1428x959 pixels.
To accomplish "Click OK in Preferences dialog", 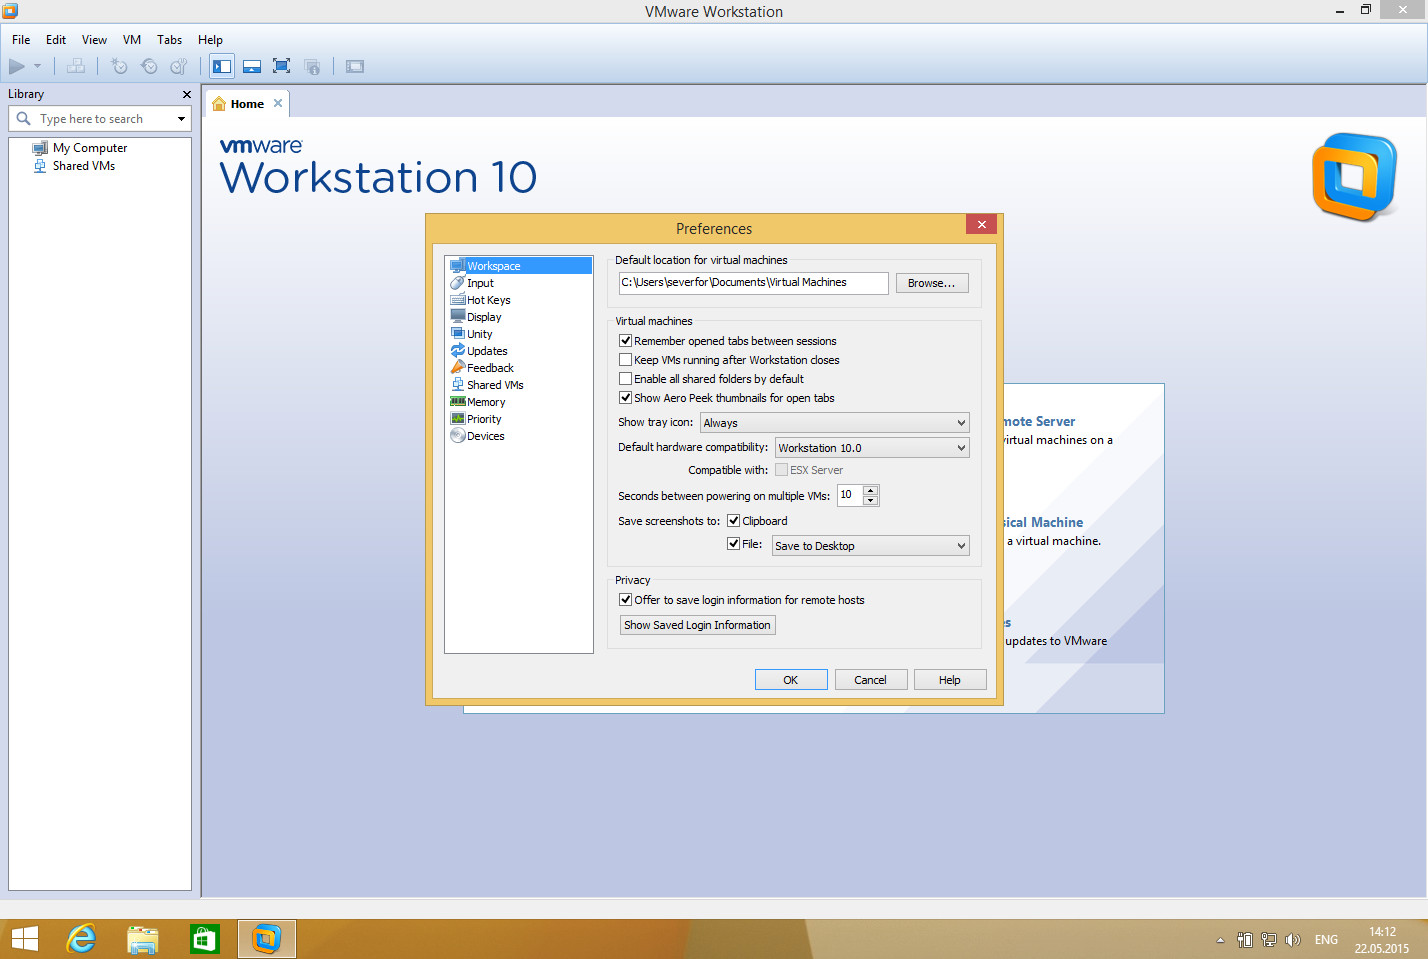I will (791, 680).
